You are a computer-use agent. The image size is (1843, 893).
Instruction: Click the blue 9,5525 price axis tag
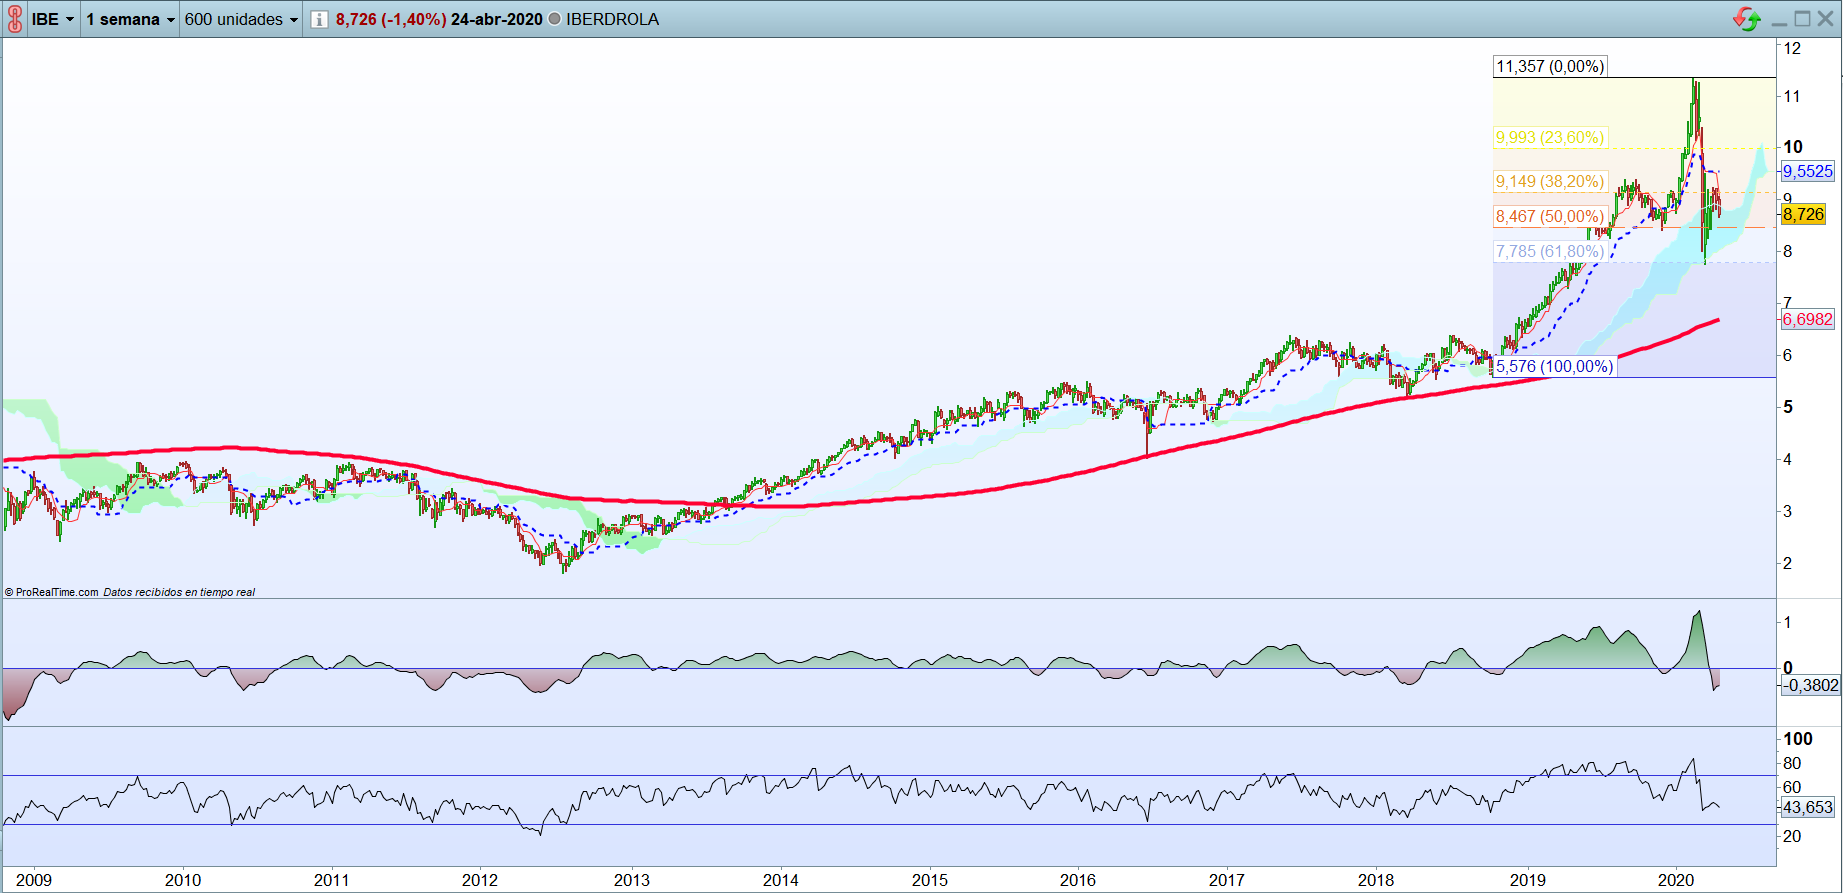[x=1808, y=171]
